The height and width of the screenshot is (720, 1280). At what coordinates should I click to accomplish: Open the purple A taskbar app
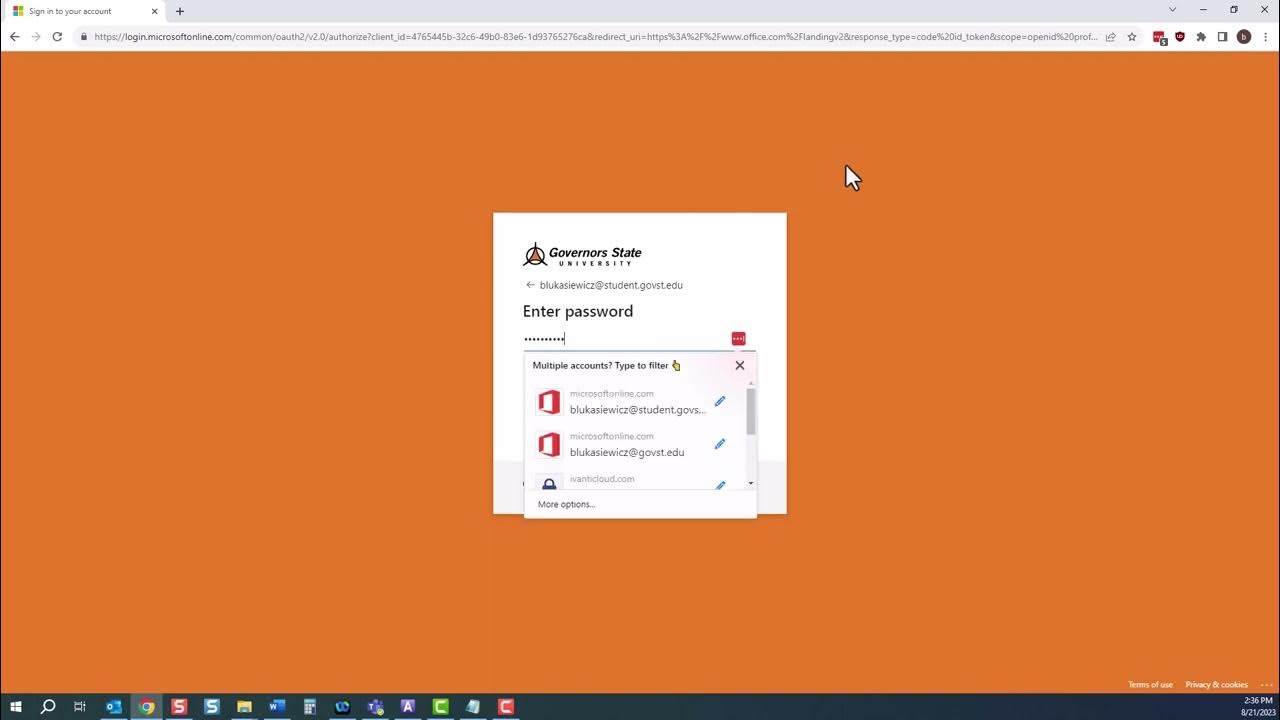point(407,707)
